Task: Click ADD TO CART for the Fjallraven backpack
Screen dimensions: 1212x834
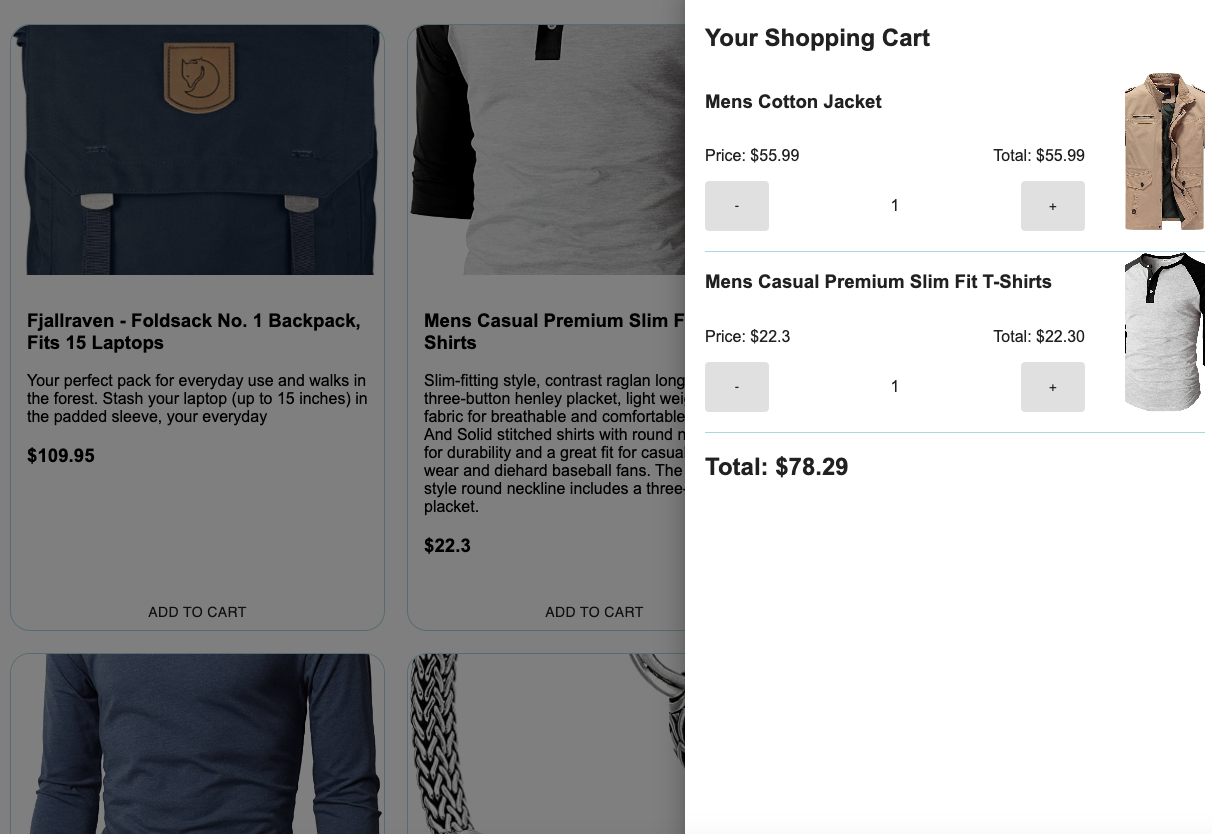Action: tap(196, 611)
